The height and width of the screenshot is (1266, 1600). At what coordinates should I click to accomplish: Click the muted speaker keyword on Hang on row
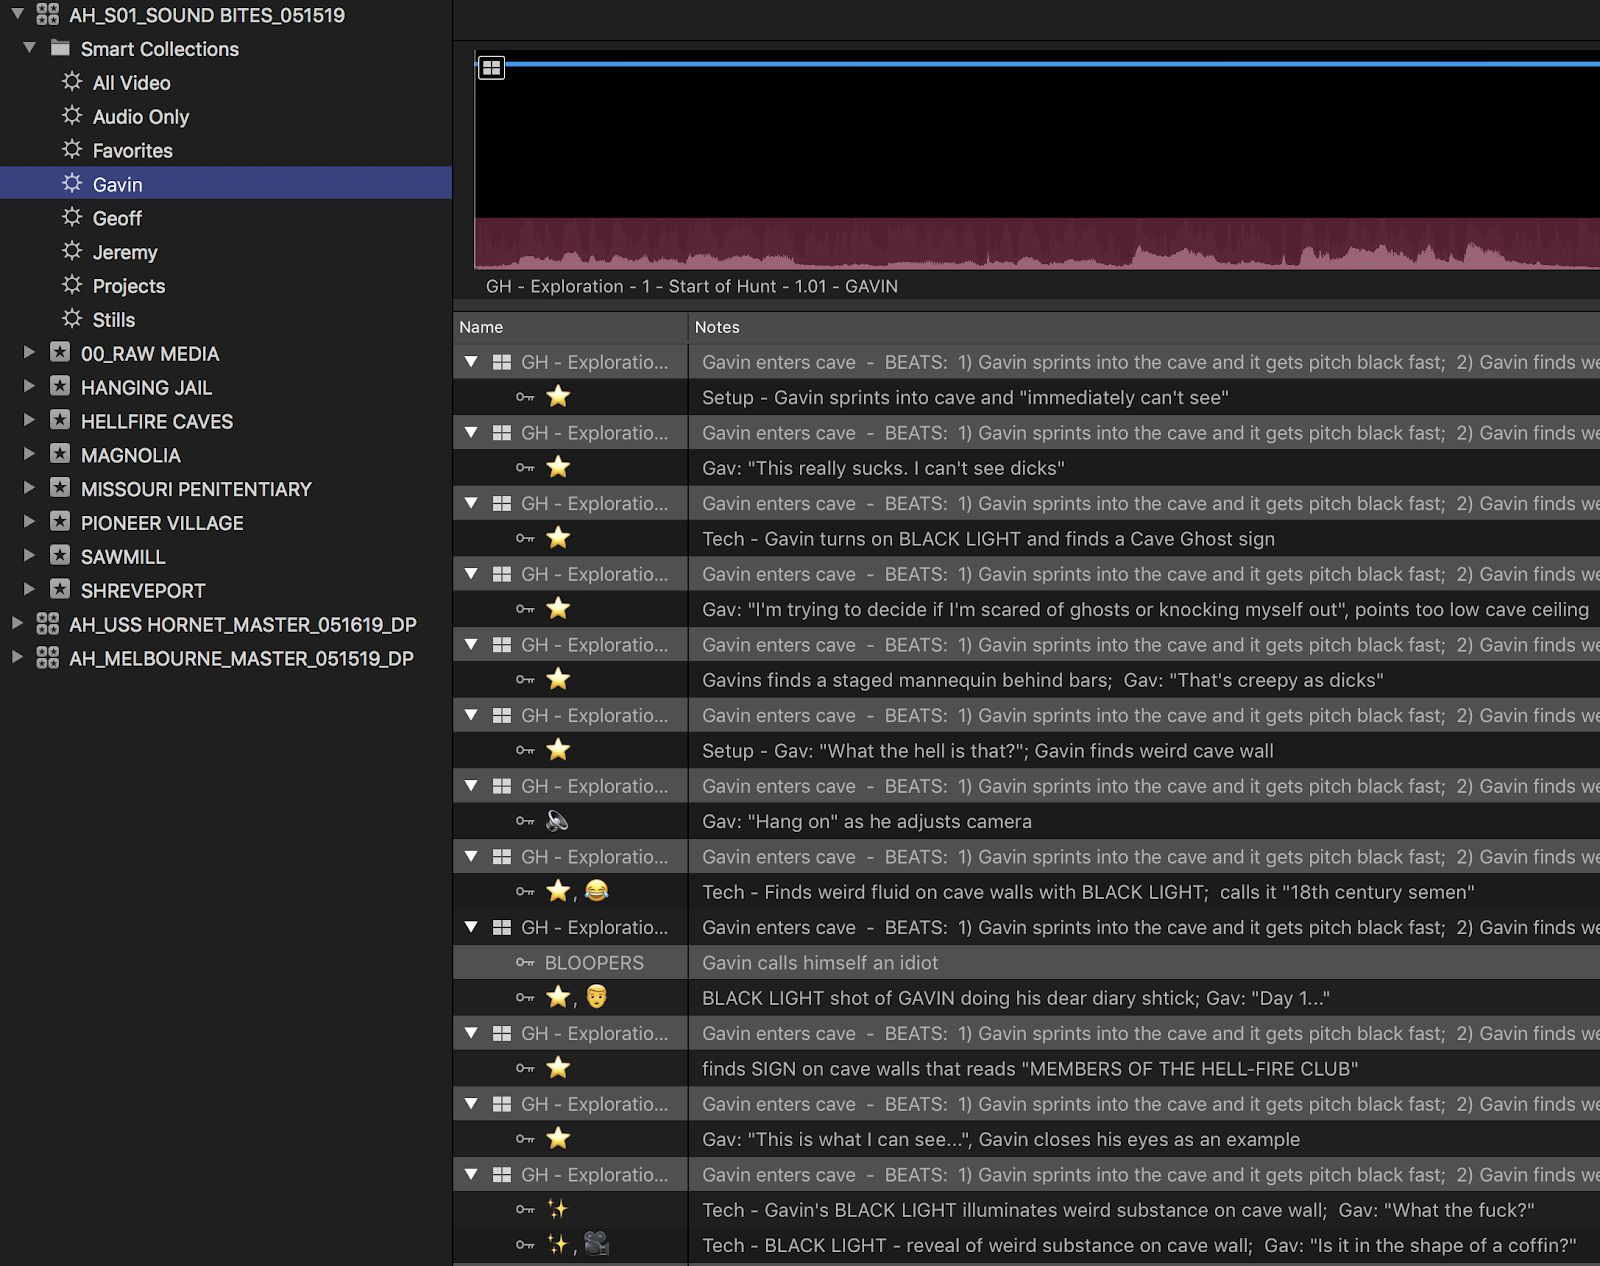tap(557, 821)
